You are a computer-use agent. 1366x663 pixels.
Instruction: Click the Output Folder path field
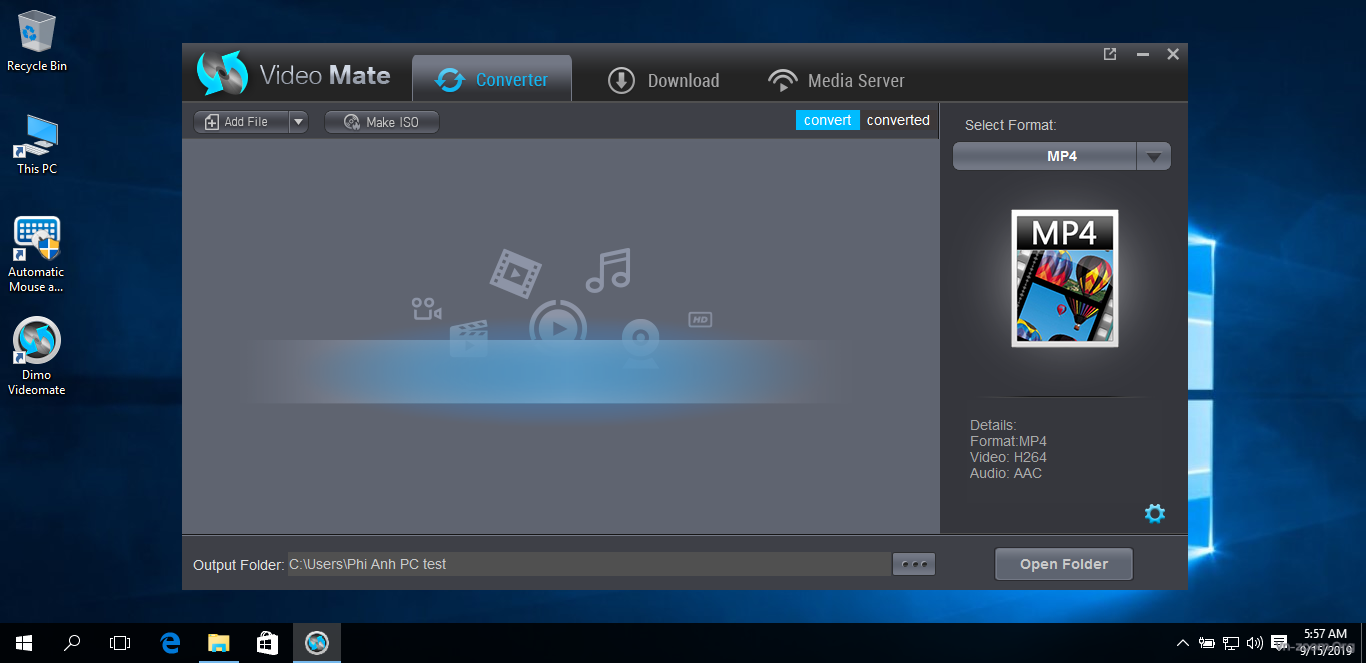pyautogui.click(x=589, y=564)
